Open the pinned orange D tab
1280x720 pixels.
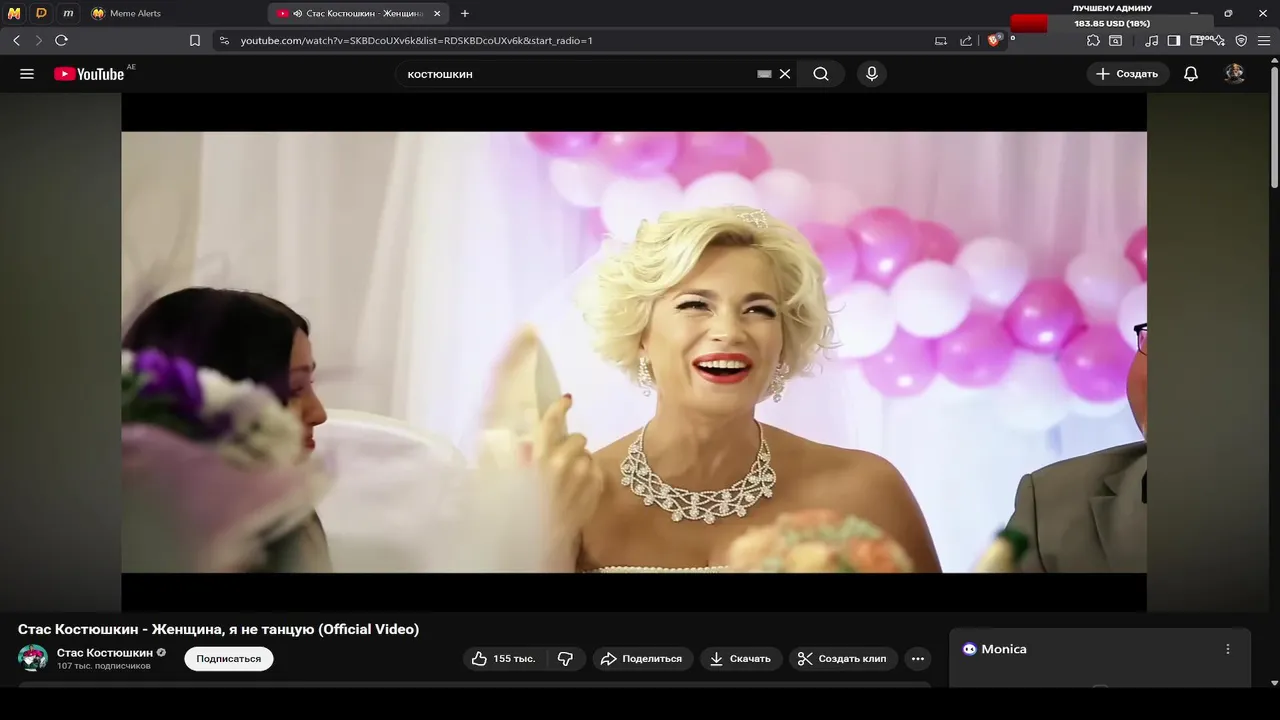click(x=41, y=14)
